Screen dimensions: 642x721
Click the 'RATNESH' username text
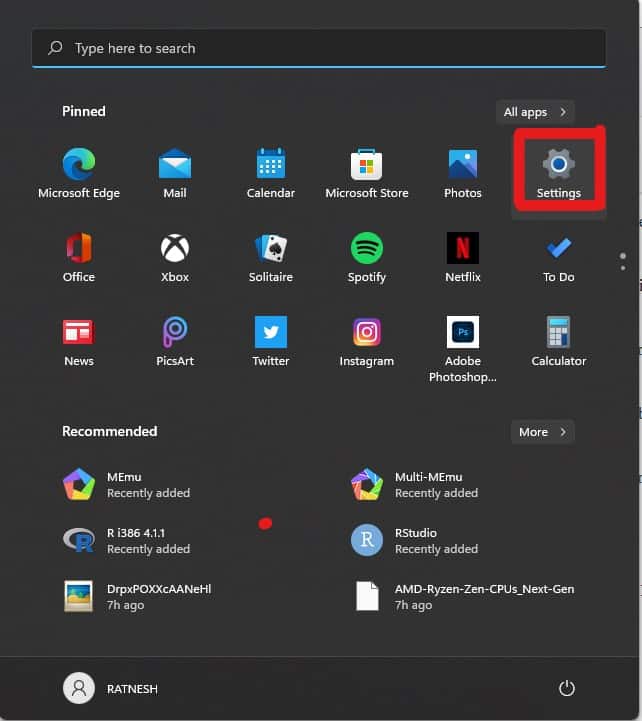pyautogui.click(x=132, y=689)
